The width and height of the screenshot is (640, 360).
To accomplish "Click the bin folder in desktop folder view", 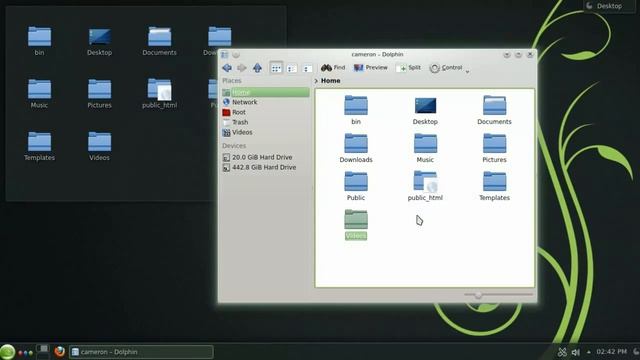I will click(x=39, y=41).
